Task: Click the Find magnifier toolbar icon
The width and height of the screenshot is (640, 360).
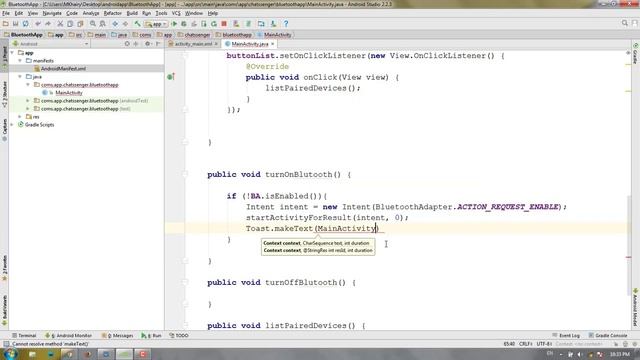Action: pyautogui.click(x=93, y=24)
